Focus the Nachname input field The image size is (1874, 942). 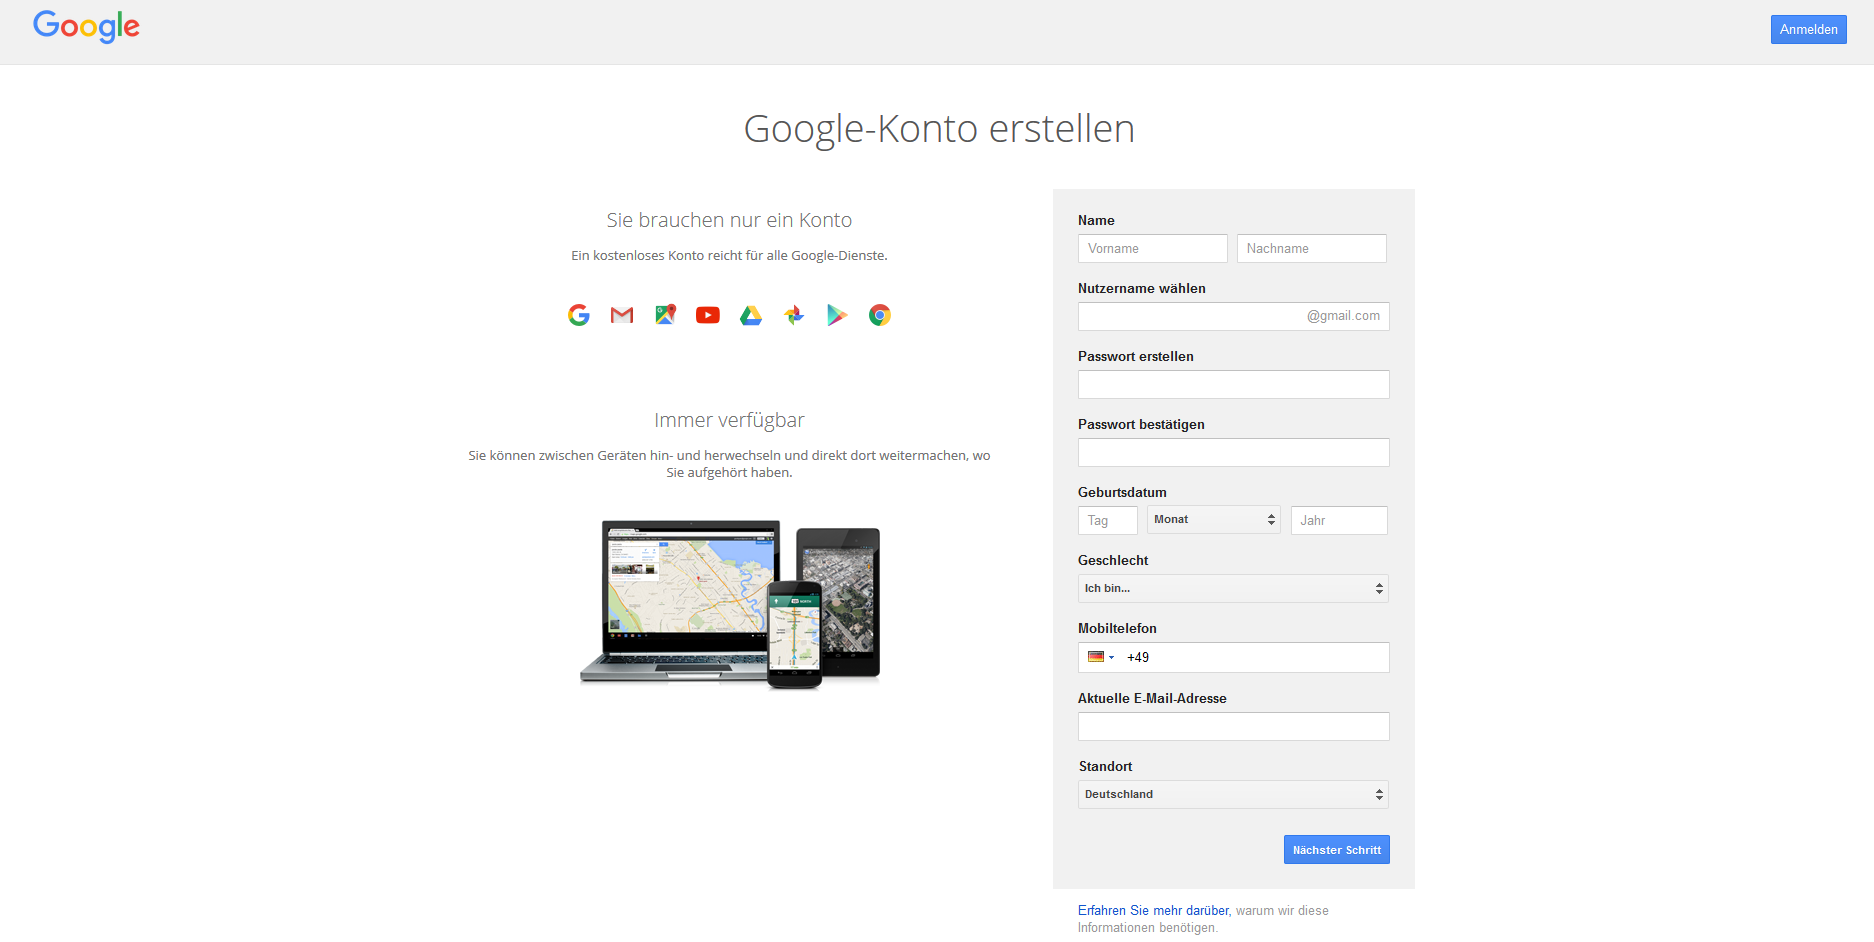click(x=1311, y=248)
